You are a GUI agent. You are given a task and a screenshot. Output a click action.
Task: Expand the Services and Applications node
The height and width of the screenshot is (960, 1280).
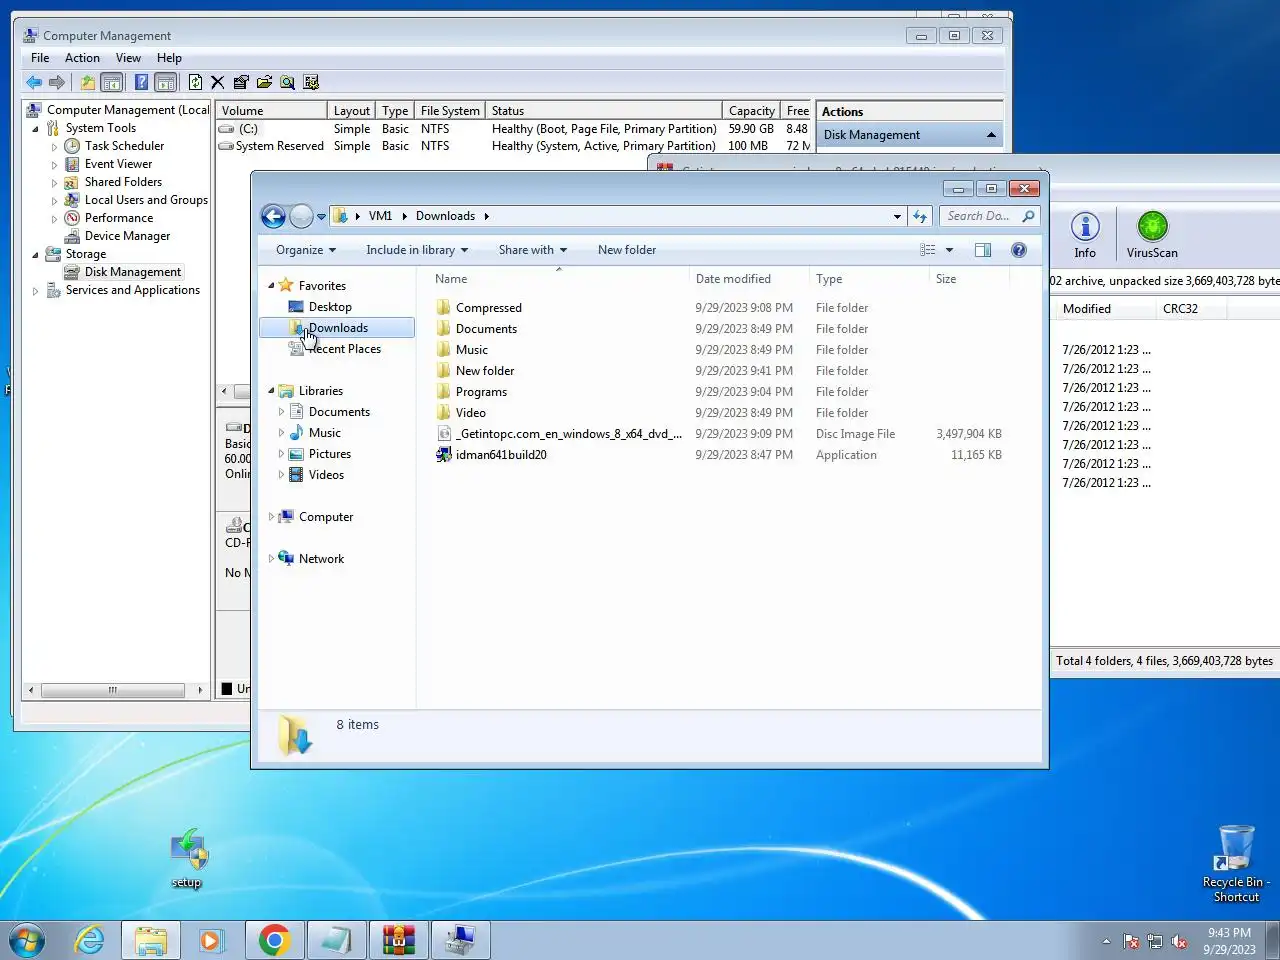click(36, 291)
